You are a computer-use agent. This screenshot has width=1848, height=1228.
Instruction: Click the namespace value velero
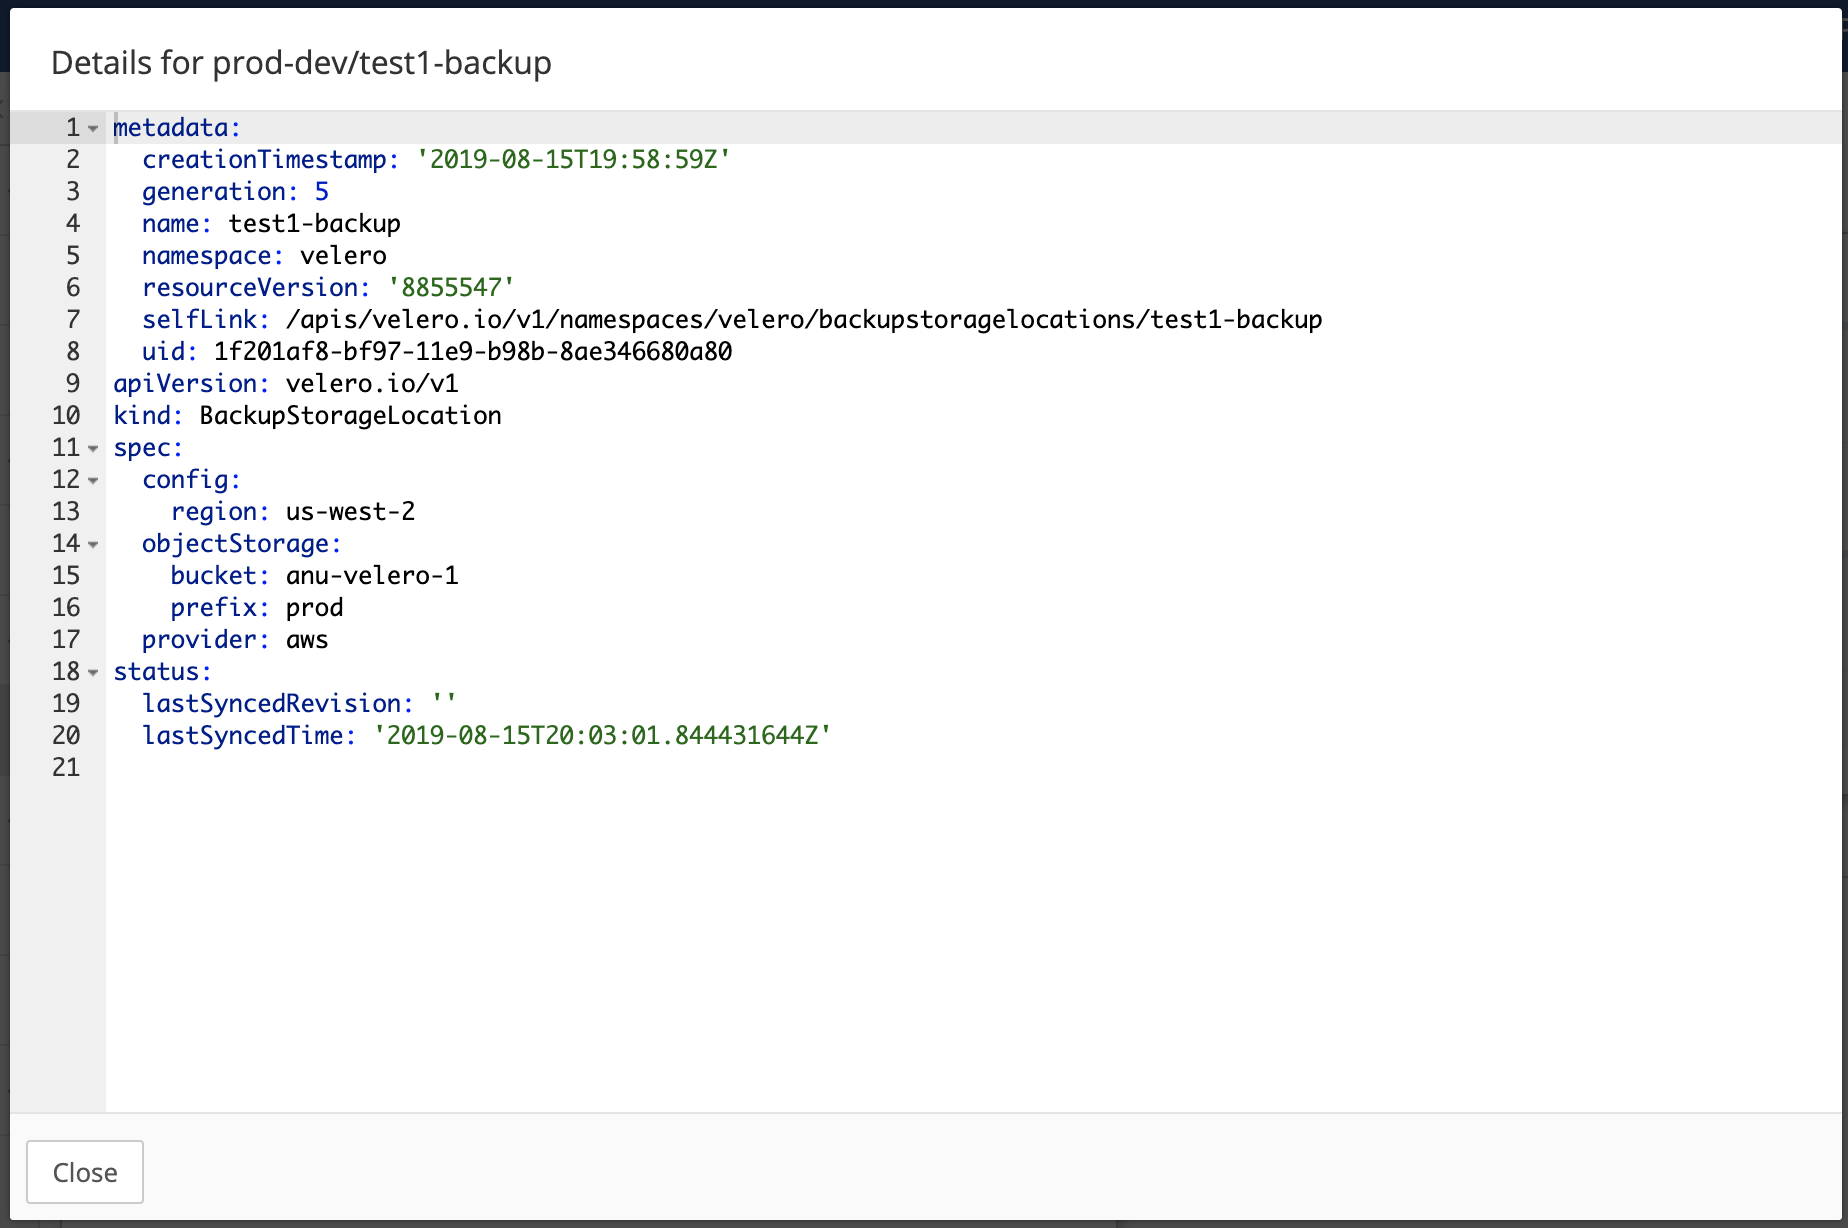pos(343,256)
